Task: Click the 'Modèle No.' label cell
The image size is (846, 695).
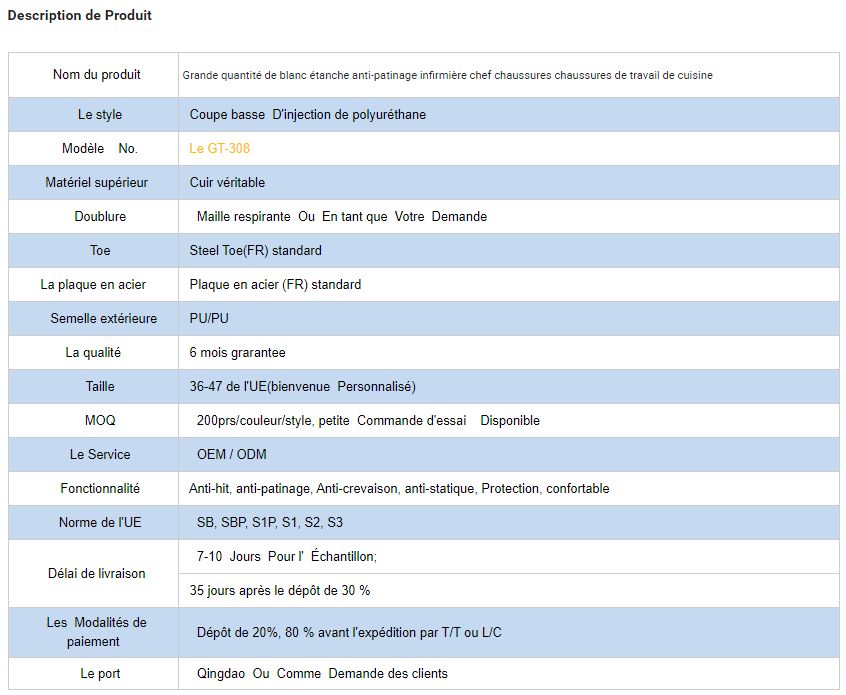Action: [x=99, y=148]
